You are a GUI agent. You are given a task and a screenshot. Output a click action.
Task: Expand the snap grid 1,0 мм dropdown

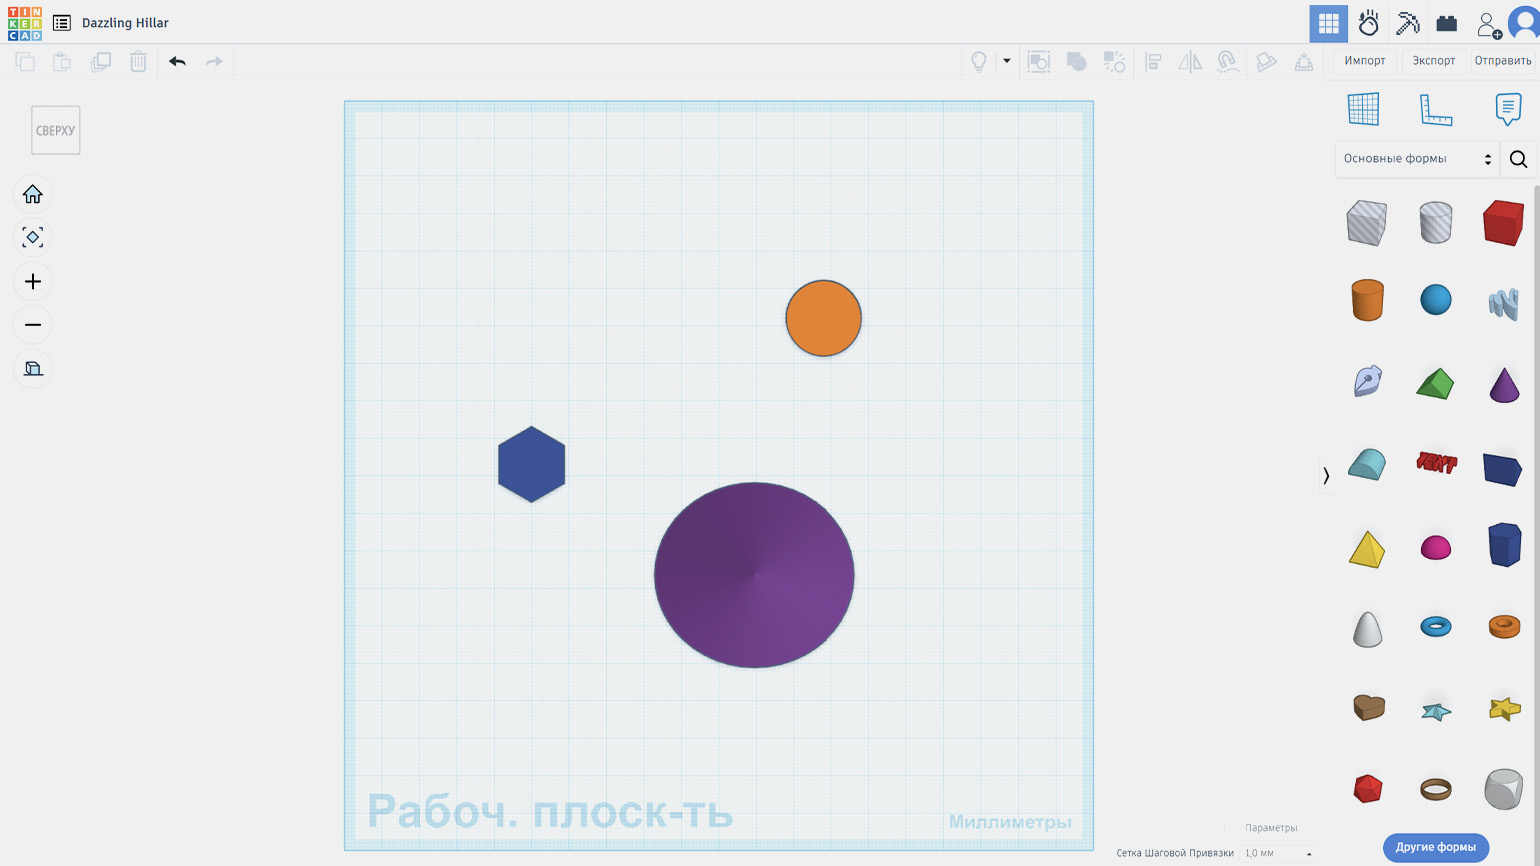(x=1277, y=853)
